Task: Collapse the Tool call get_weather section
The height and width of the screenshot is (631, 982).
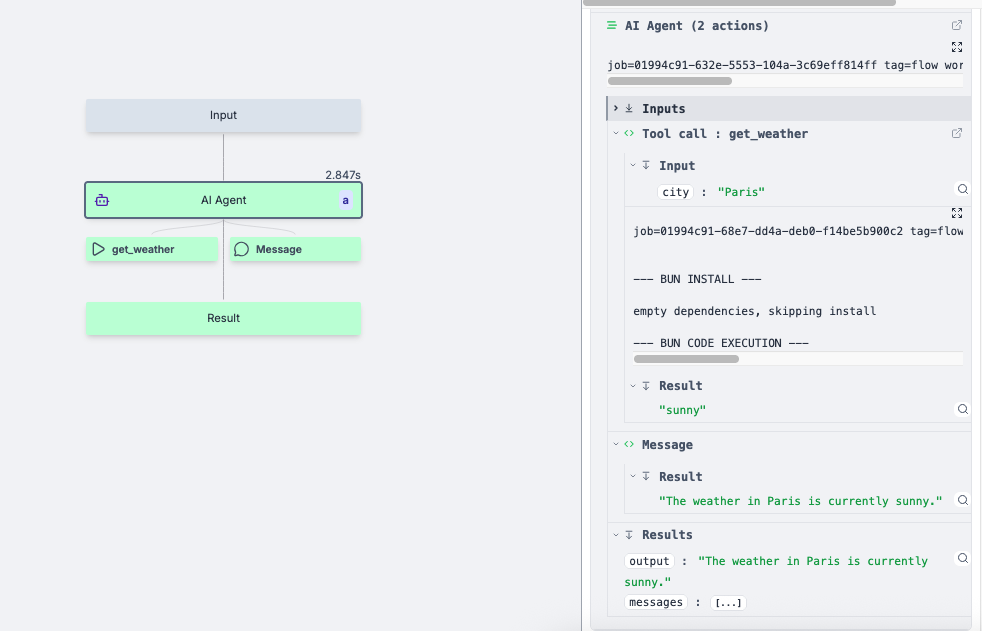Action: point(616,133)
